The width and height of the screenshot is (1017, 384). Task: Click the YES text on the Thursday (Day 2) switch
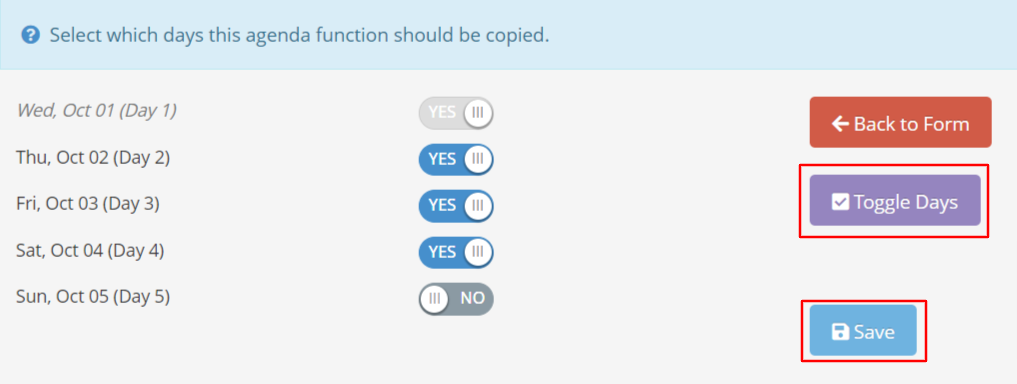point(442,159)
